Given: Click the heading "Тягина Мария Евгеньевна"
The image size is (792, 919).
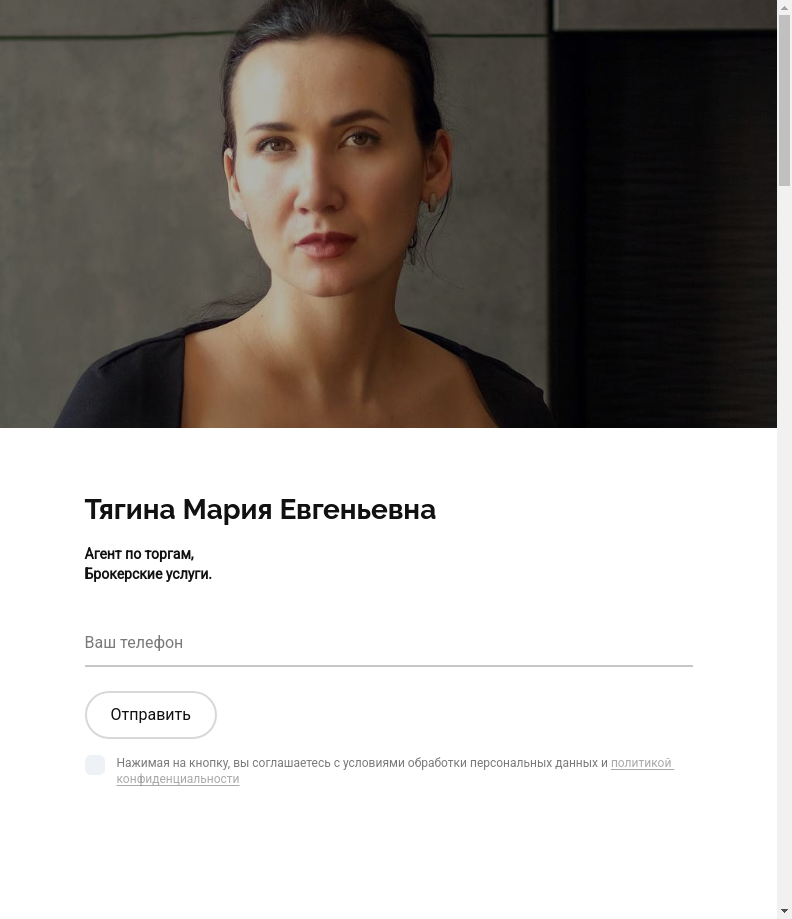Looking at the screenshot, I should point(260,509).
